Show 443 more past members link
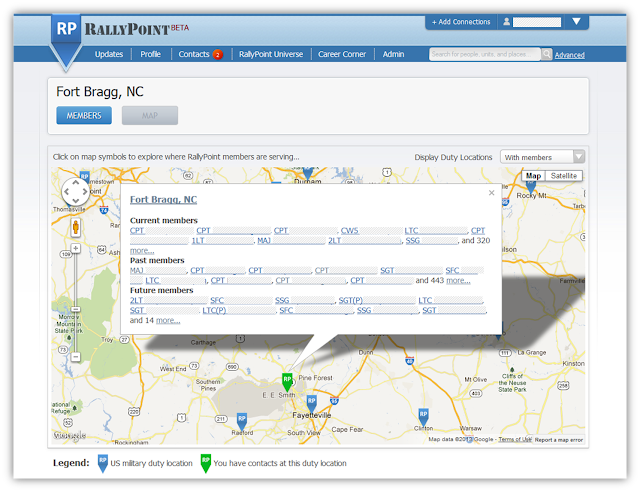Screen dimensions: 640x492 click(x=458, y=281)
